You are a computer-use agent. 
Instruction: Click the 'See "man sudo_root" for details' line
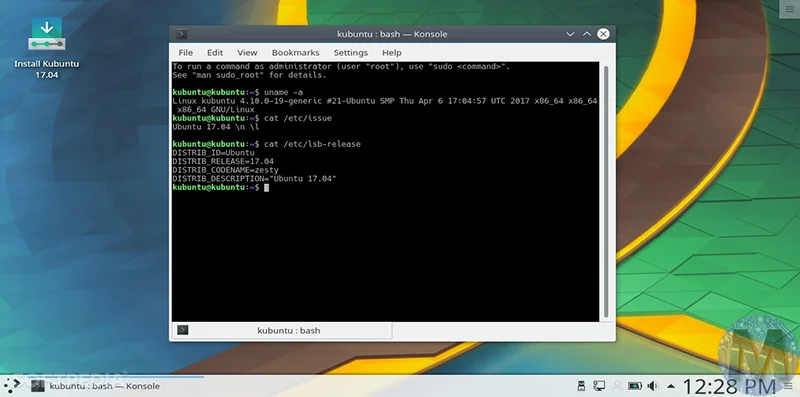pos(249,75)
